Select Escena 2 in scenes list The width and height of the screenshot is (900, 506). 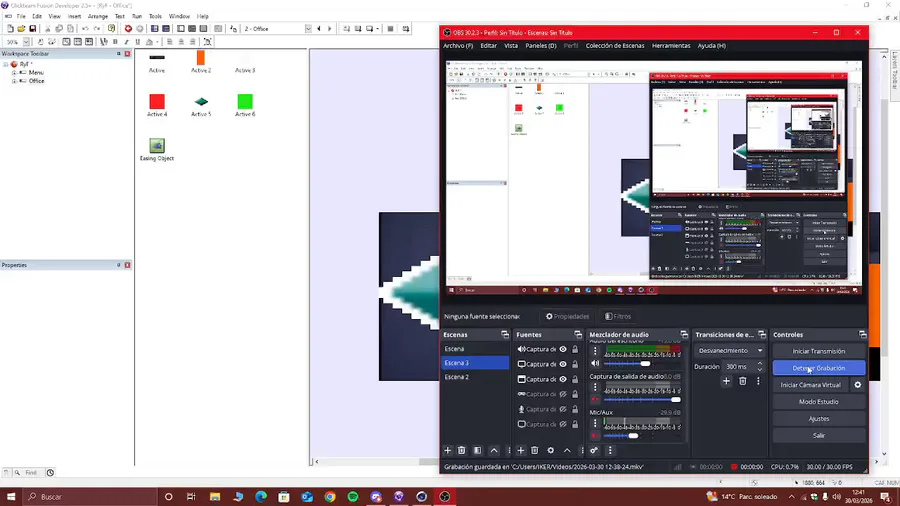tap(475, 377)
